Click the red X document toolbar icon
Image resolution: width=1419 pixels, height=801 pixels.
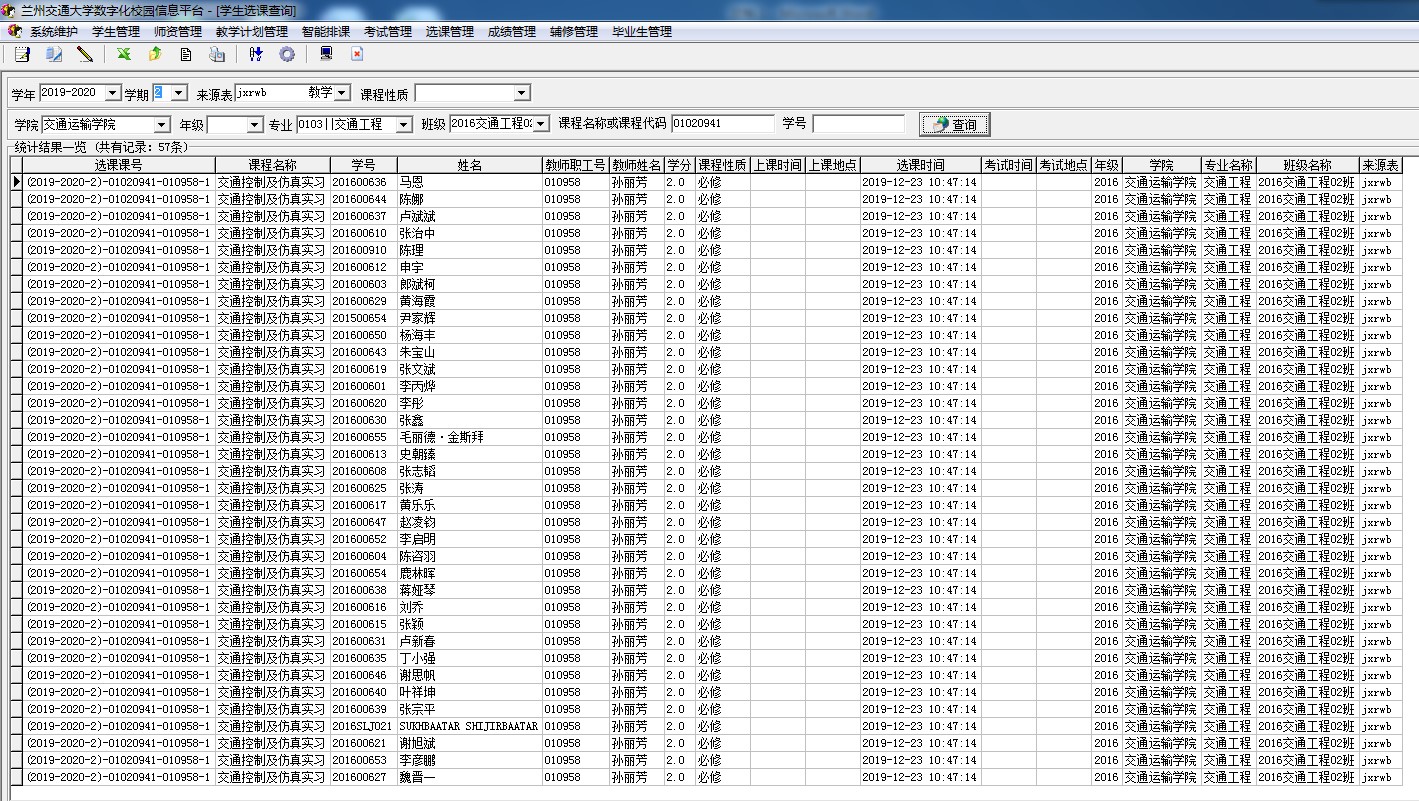point(357,55)
